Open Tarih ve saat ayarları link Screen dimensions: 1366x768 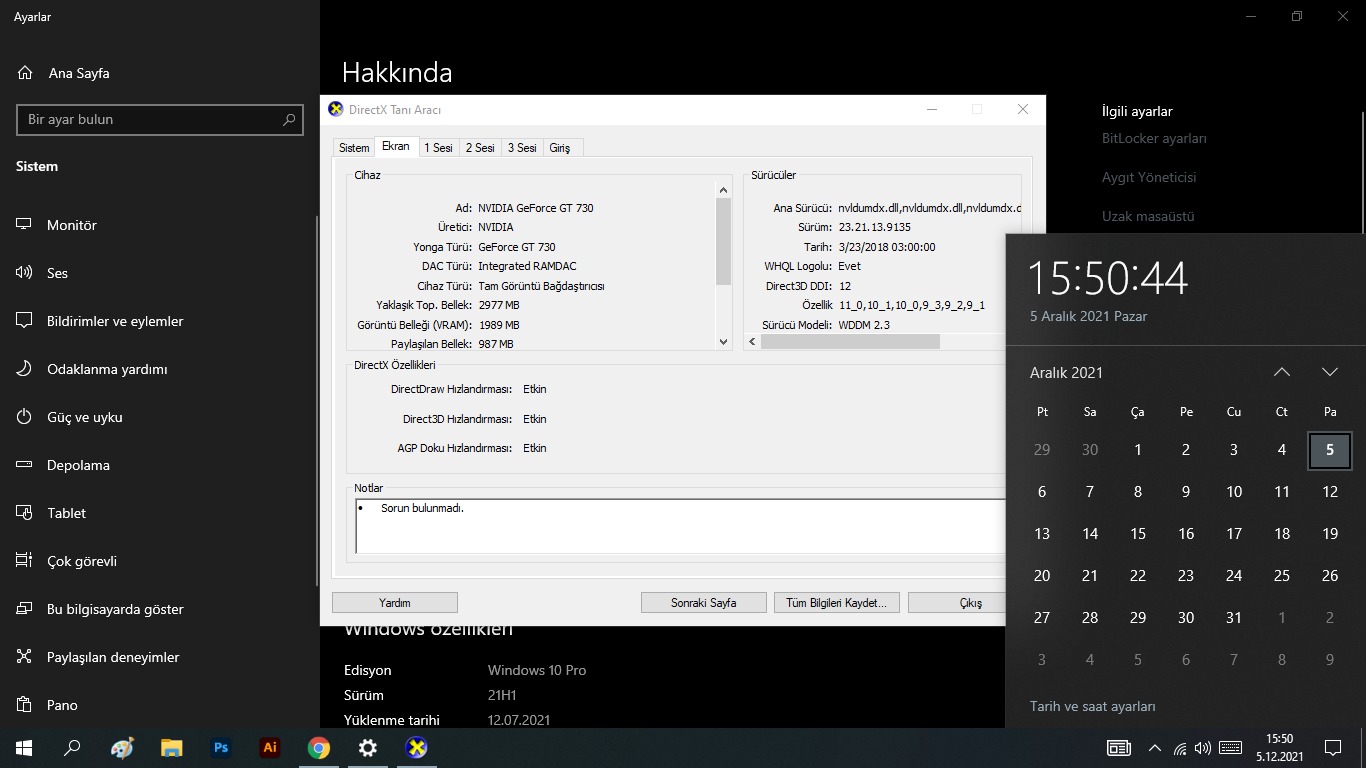click(x=1093, y=706)
